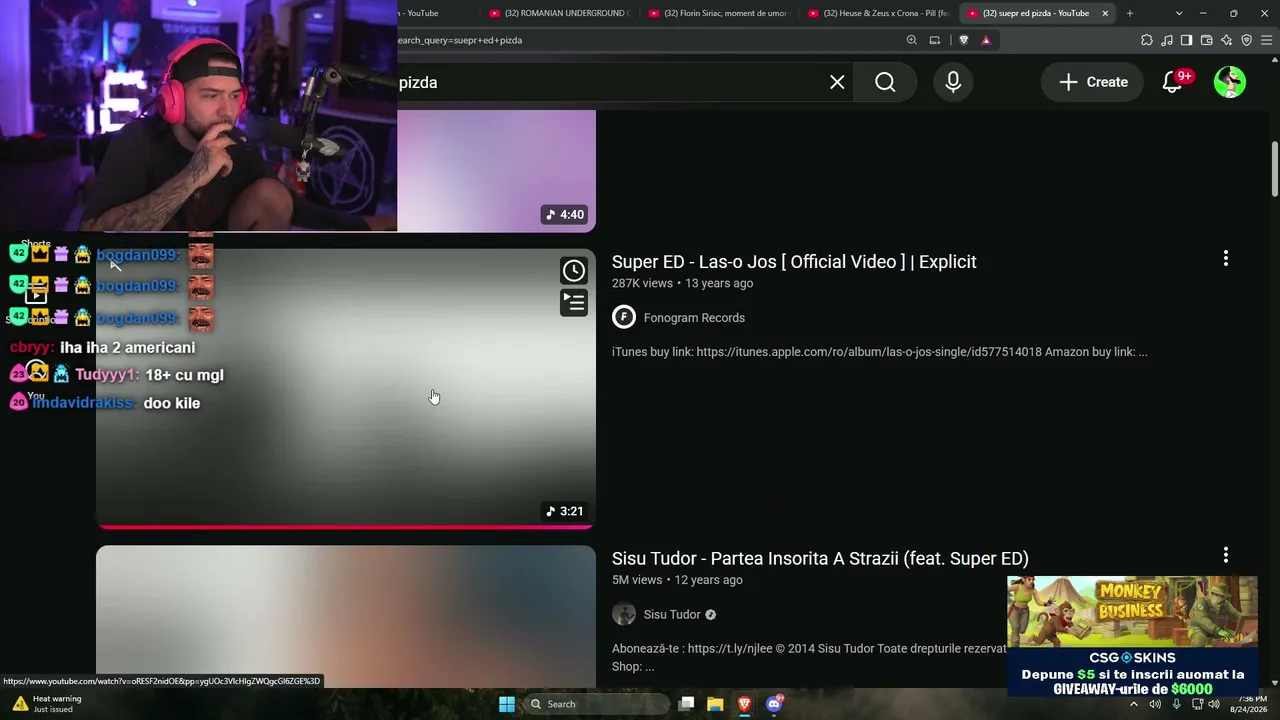The image size is (1280, 720).
Task: Open the Brave browser taskbar icon
Action: tap(744, 704)
